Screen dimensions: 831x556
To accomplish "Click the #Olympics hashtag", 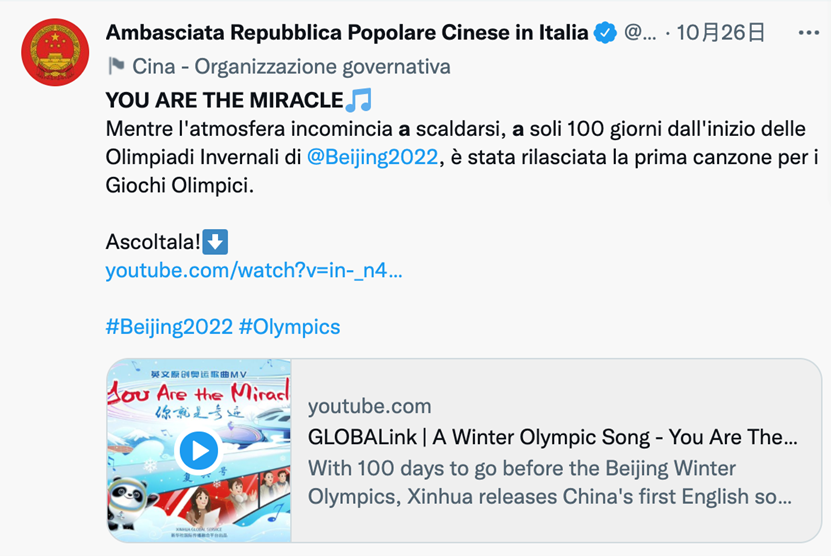I will pos(289,327).
